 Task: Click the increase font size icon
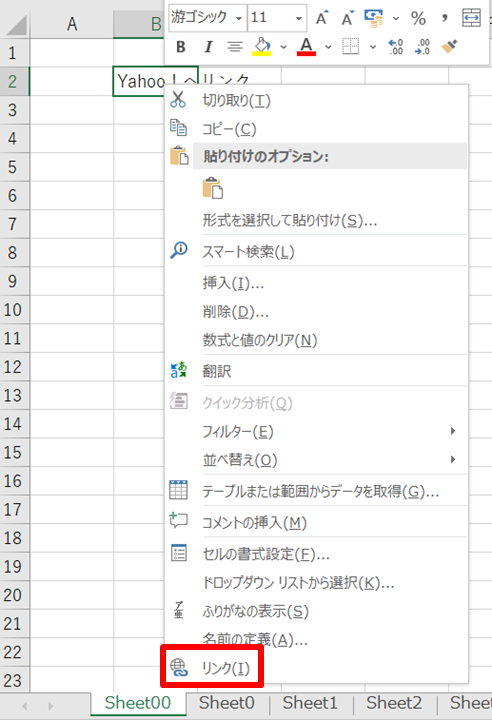tap(321, 18)
